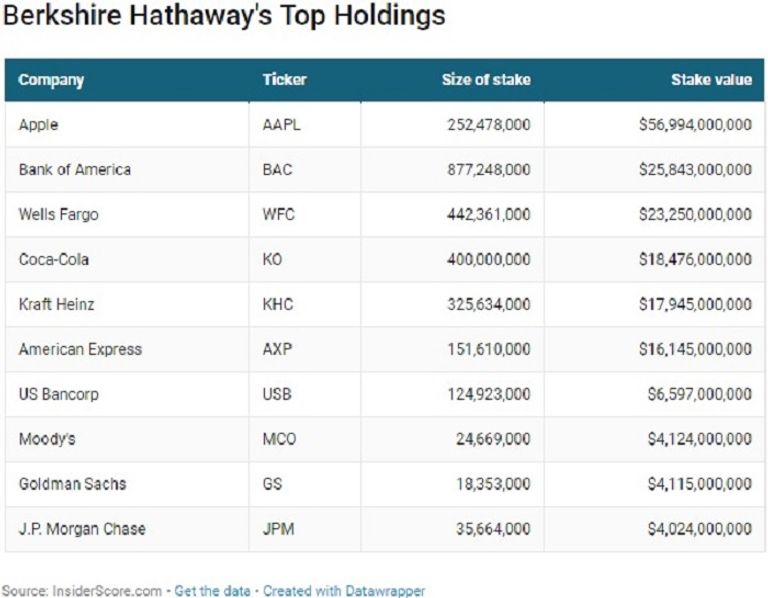Select the Apple company cell
768x598 pixels.
[x=39, y=125]
